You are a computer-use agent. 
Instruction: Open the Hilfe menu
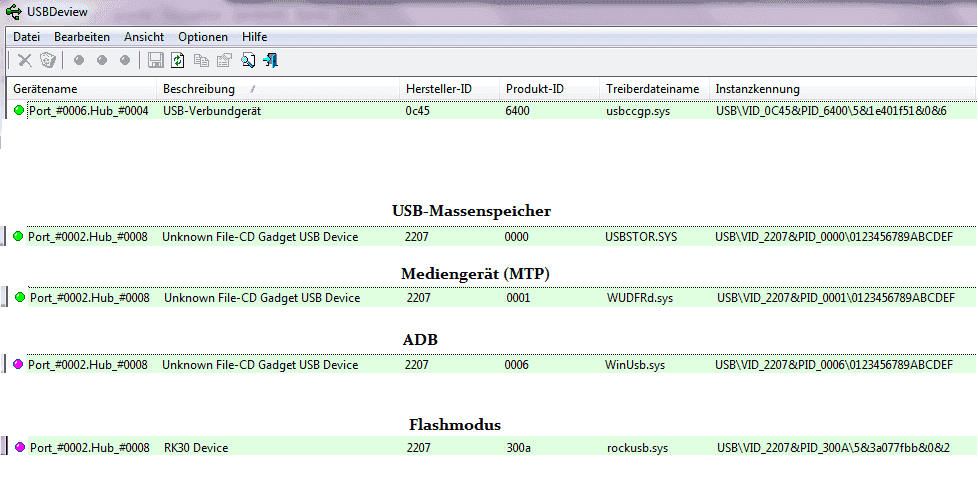[254, 37]
